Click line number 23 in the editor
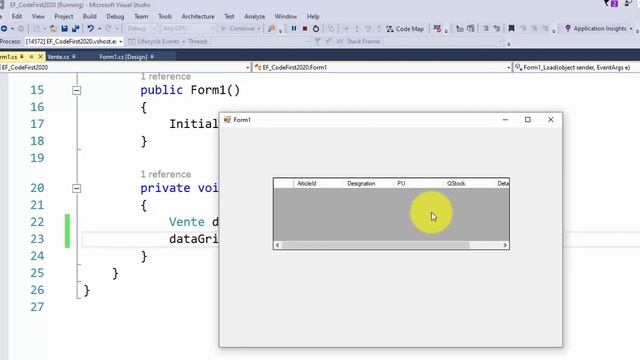The image size is (640, 360). (37, 239)
